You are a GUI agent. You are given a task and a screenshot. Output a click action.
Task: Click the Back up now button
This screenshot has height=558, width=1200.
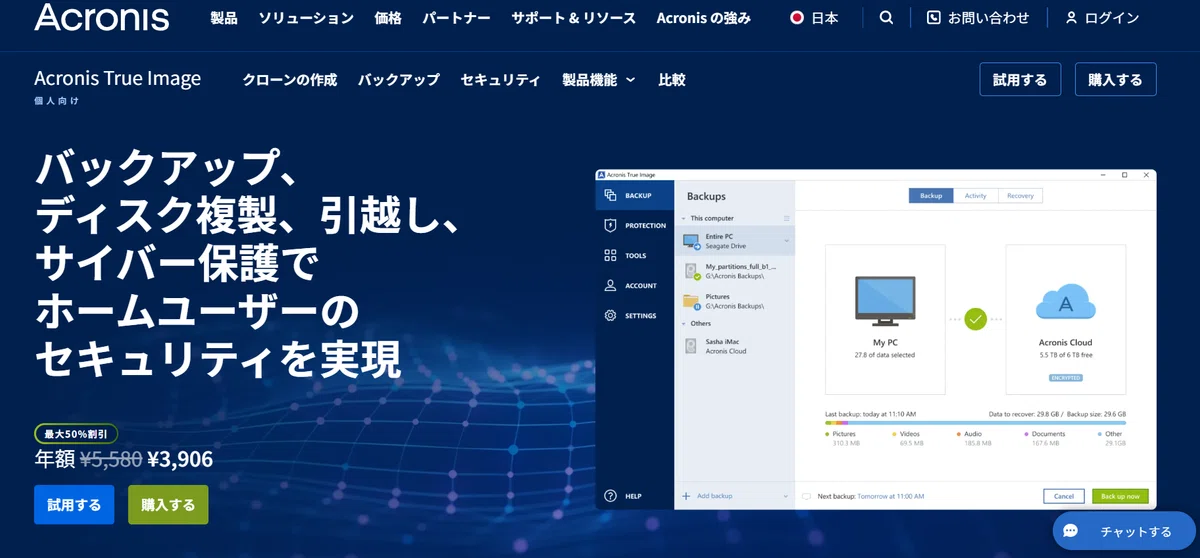click(x=1121, y=496)
